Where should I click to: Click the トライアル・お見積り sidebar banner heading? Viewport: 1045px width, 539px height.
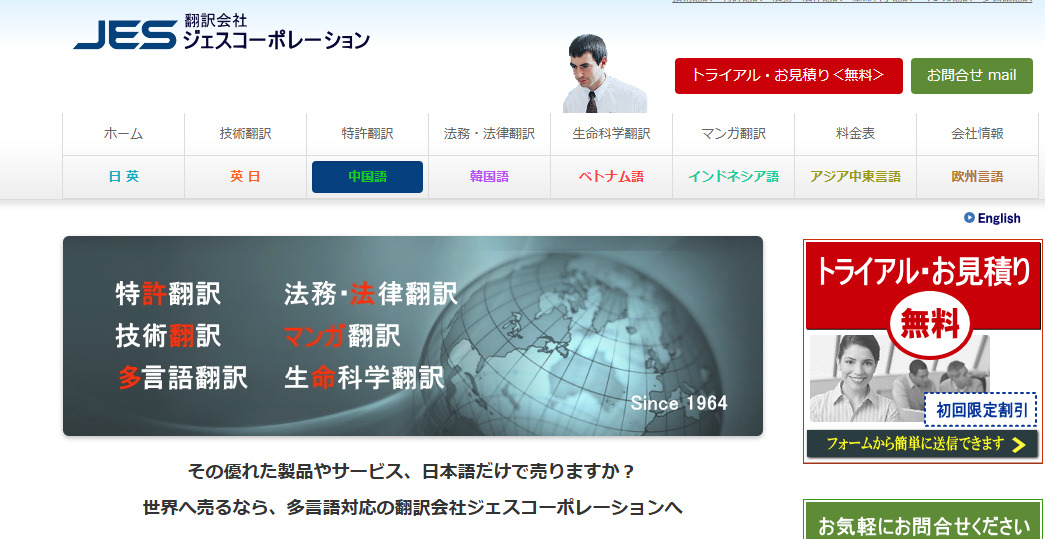(x=923, y=273)
